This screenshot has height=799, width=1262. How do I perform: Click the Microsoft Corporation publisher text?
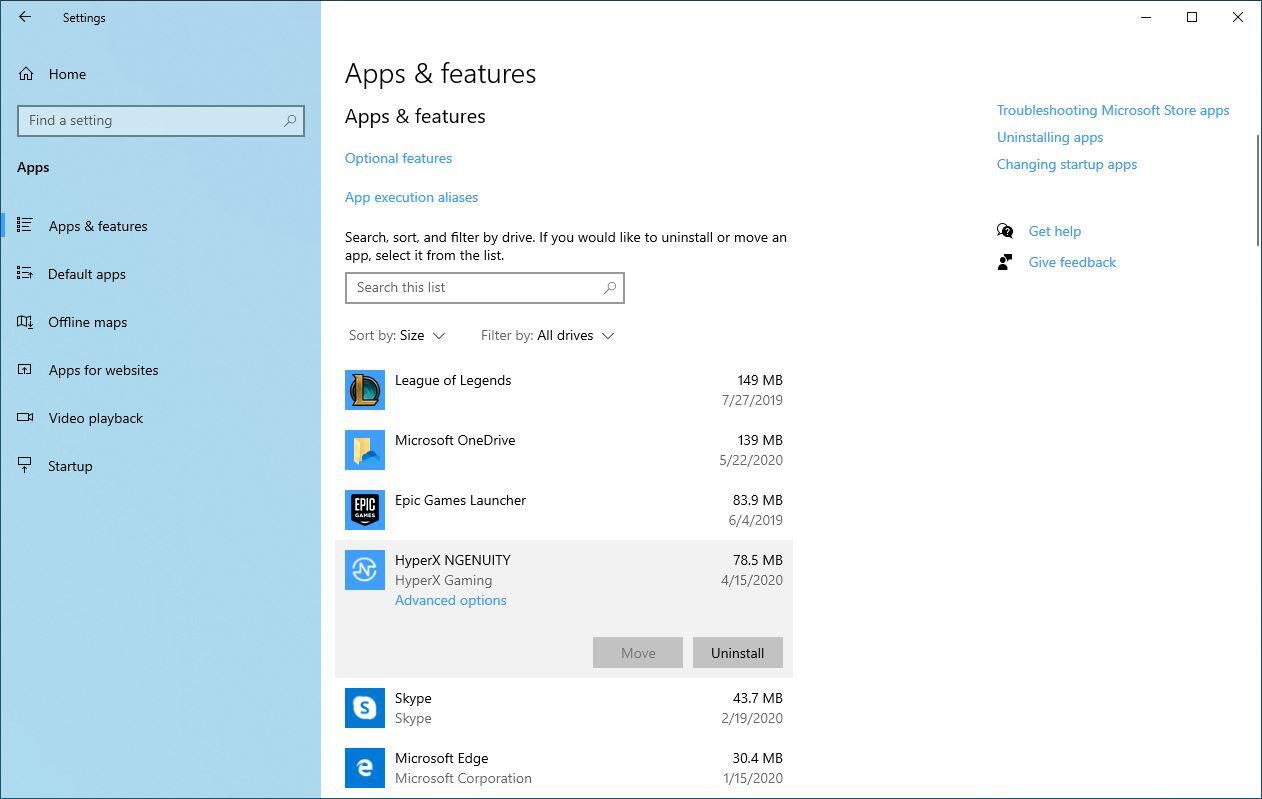(x=463, y=778)
